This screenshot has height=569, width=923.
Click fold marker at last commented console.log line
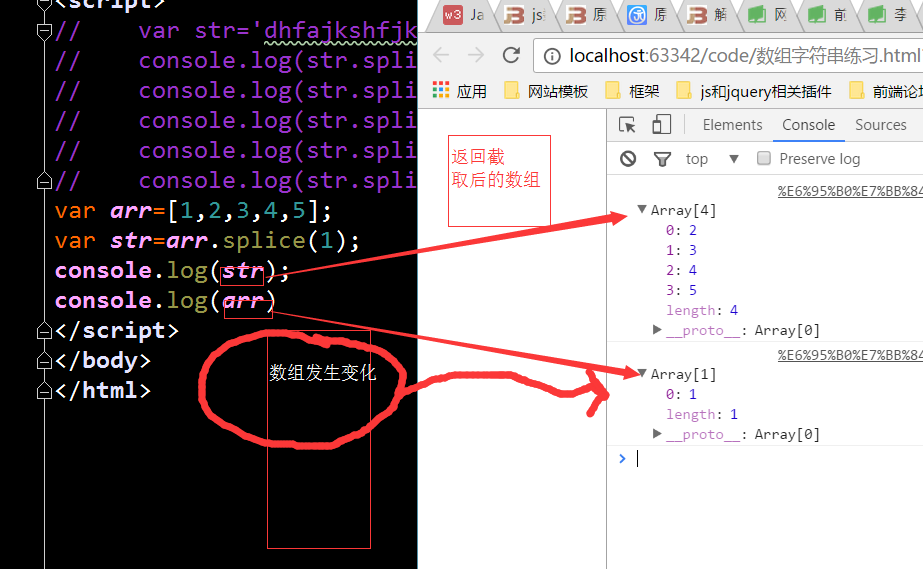click(44, 181)
